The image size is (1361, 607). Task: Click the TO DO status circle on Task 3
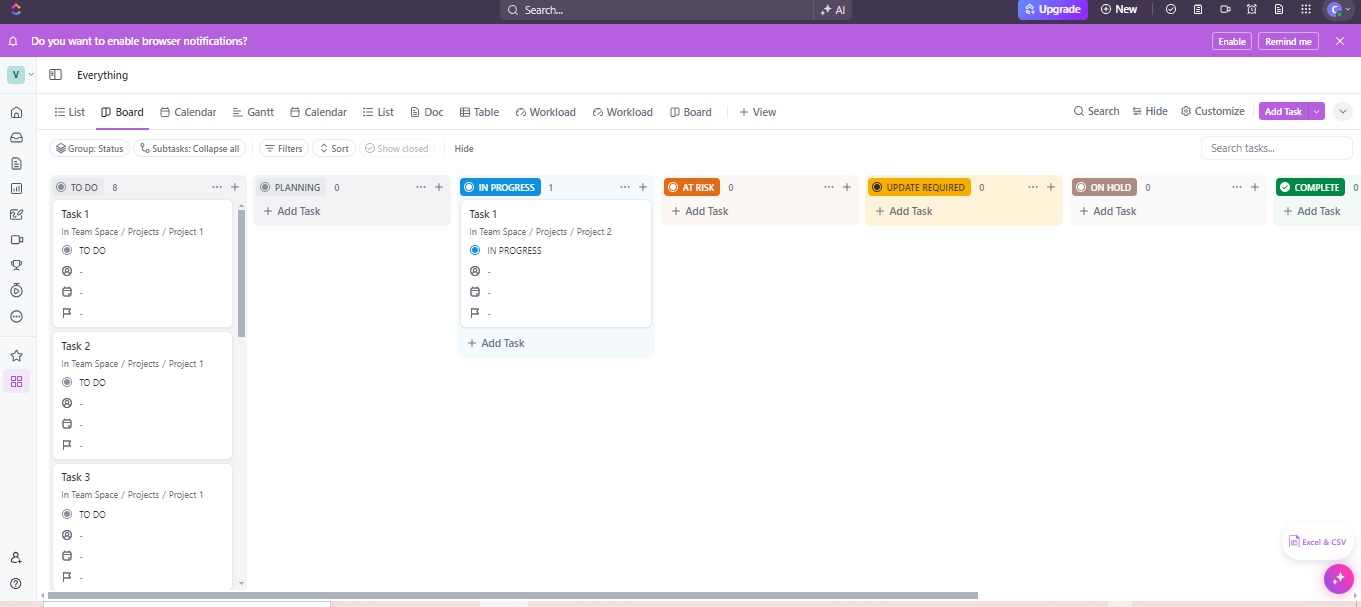67,514
